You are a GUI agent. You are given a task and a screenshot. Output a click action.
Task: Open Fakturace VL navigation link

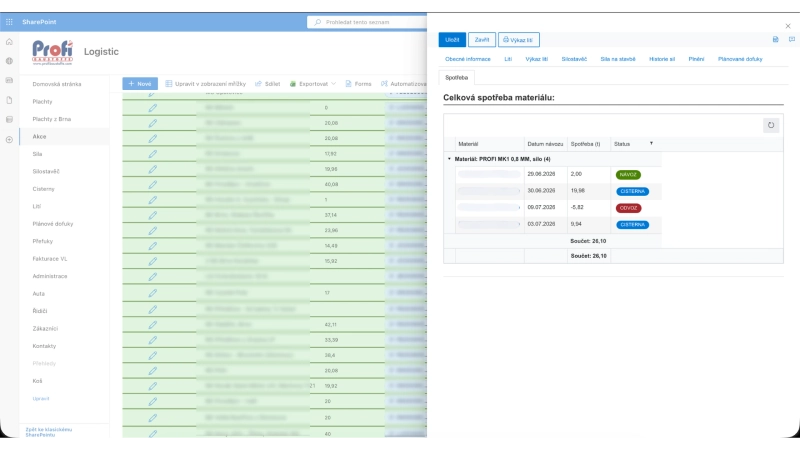(49, 259)
